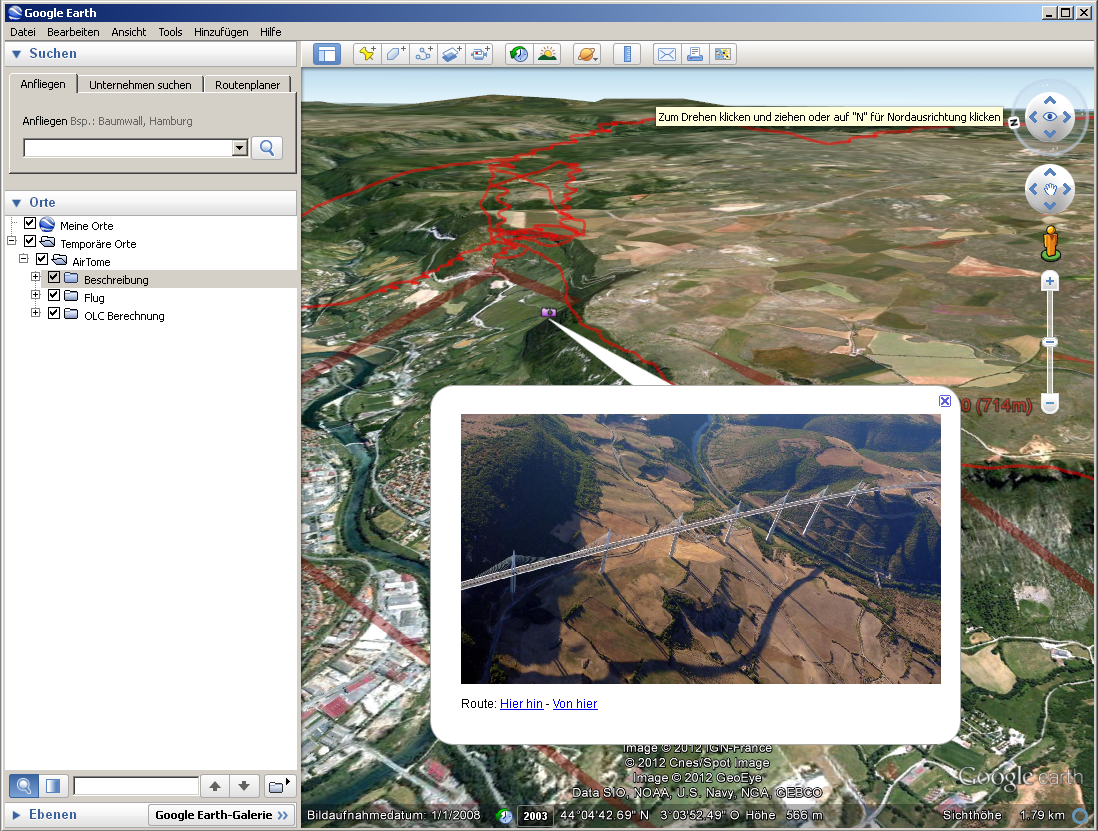Open the Anfliegen search history dropdown

click(240, 148)
